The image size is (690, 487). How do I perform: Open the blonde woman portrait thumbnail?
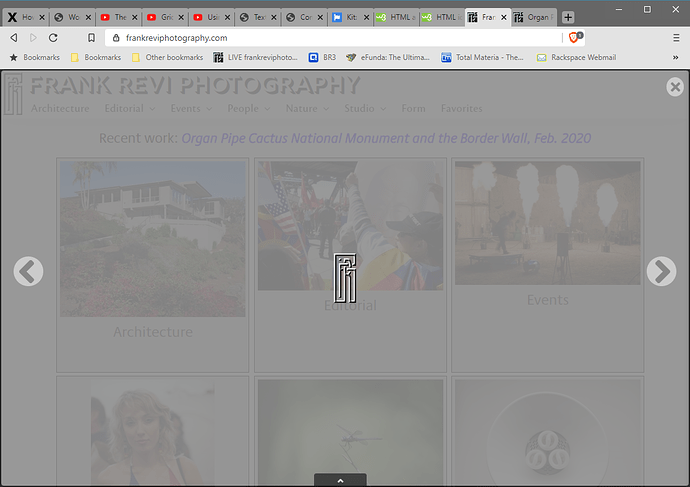[x=153, y=433]
